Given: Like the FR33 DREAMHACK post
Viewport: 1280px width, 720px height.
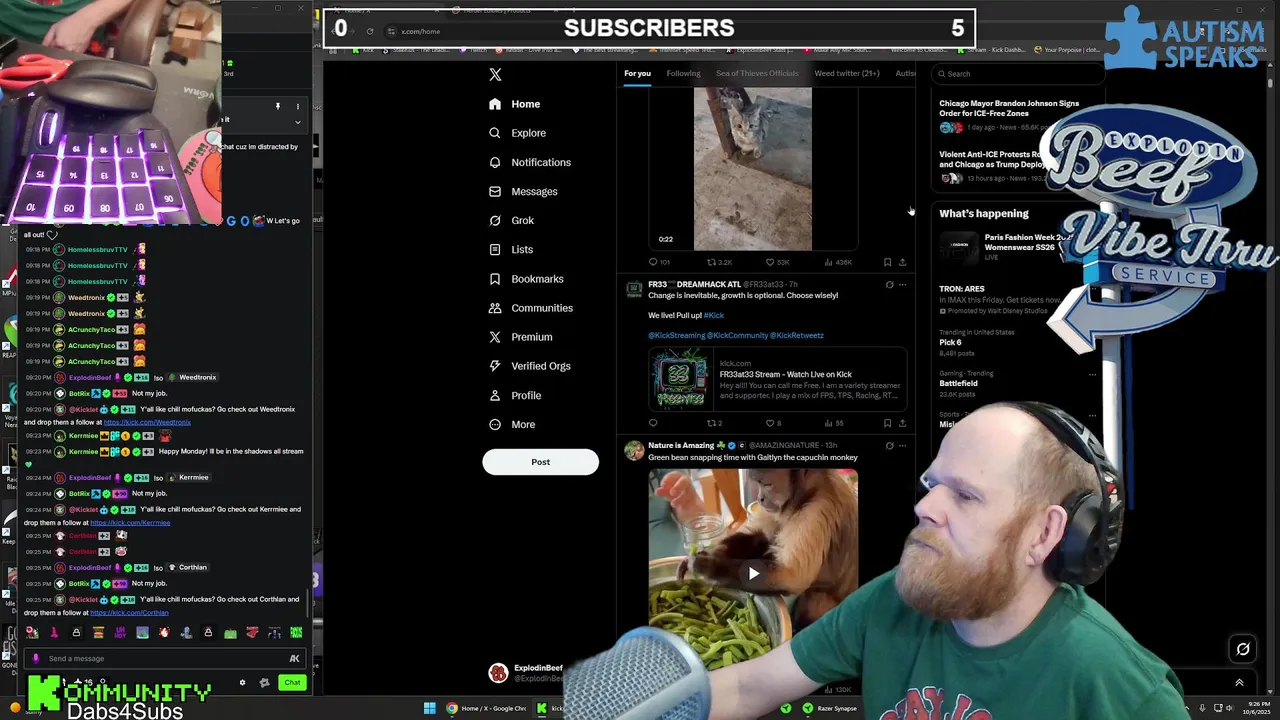Looking at the screenshot, I should point(773,423).
